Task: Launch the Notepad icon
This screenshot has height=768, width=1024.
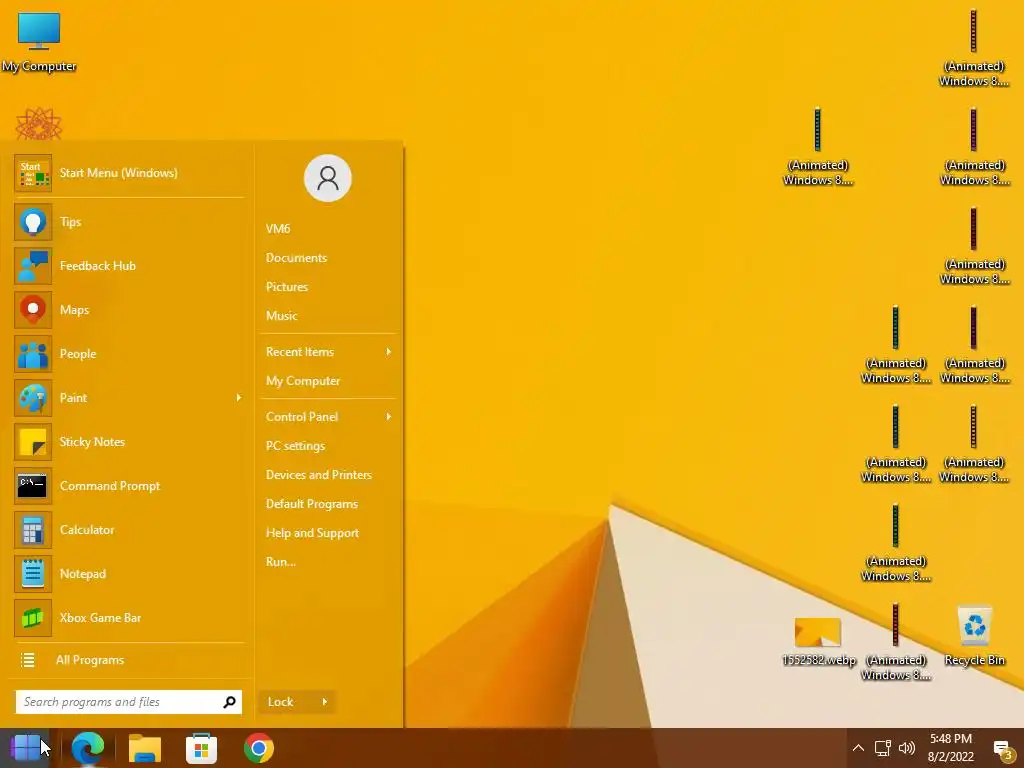Action: tap(33, 574)
